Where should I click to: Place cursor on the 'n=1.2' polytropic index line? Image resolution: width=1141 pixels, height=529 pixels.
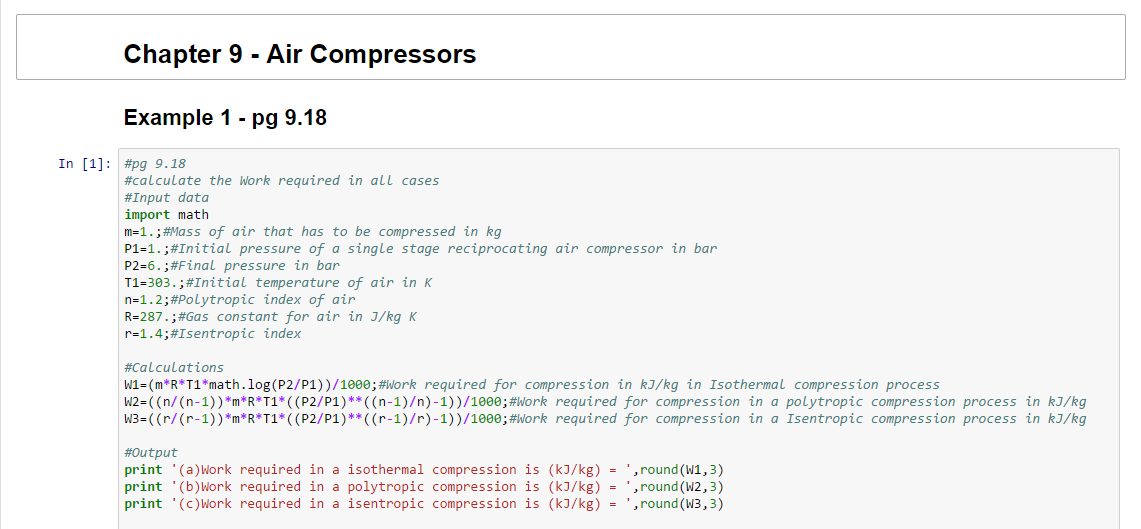tap(239, 300)
